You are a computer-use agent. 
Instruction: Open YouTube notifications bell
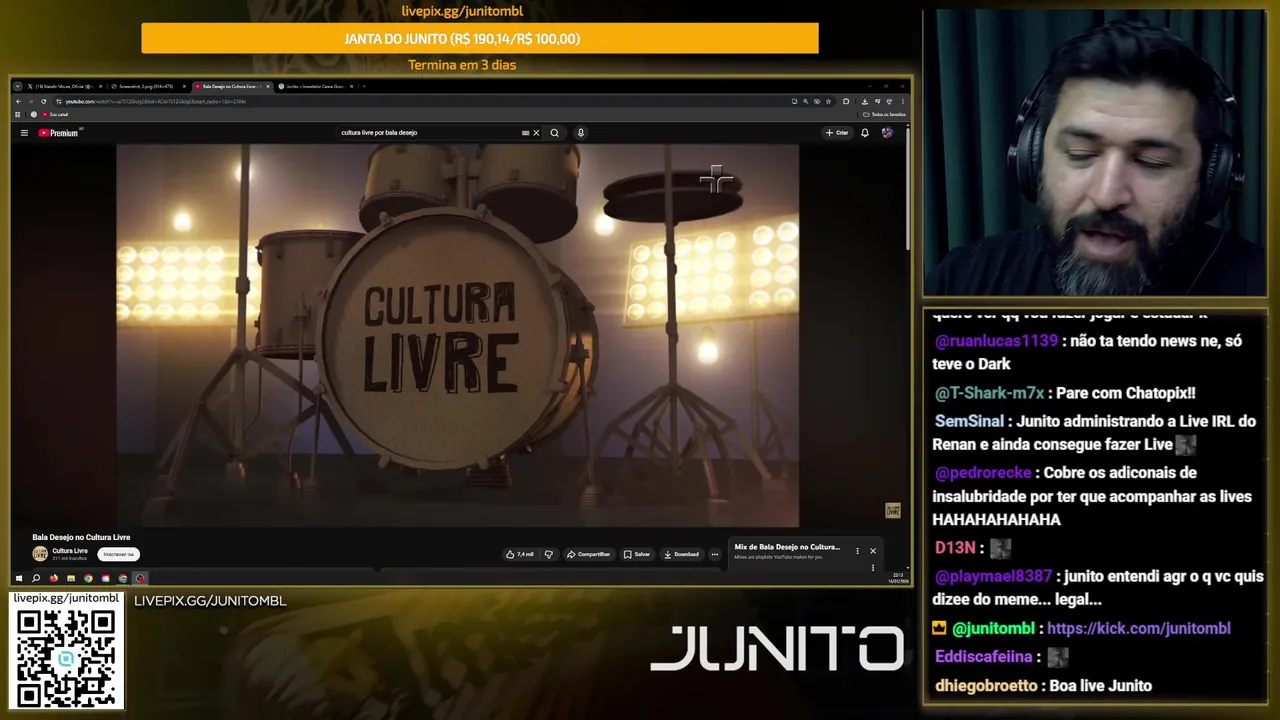865,132
